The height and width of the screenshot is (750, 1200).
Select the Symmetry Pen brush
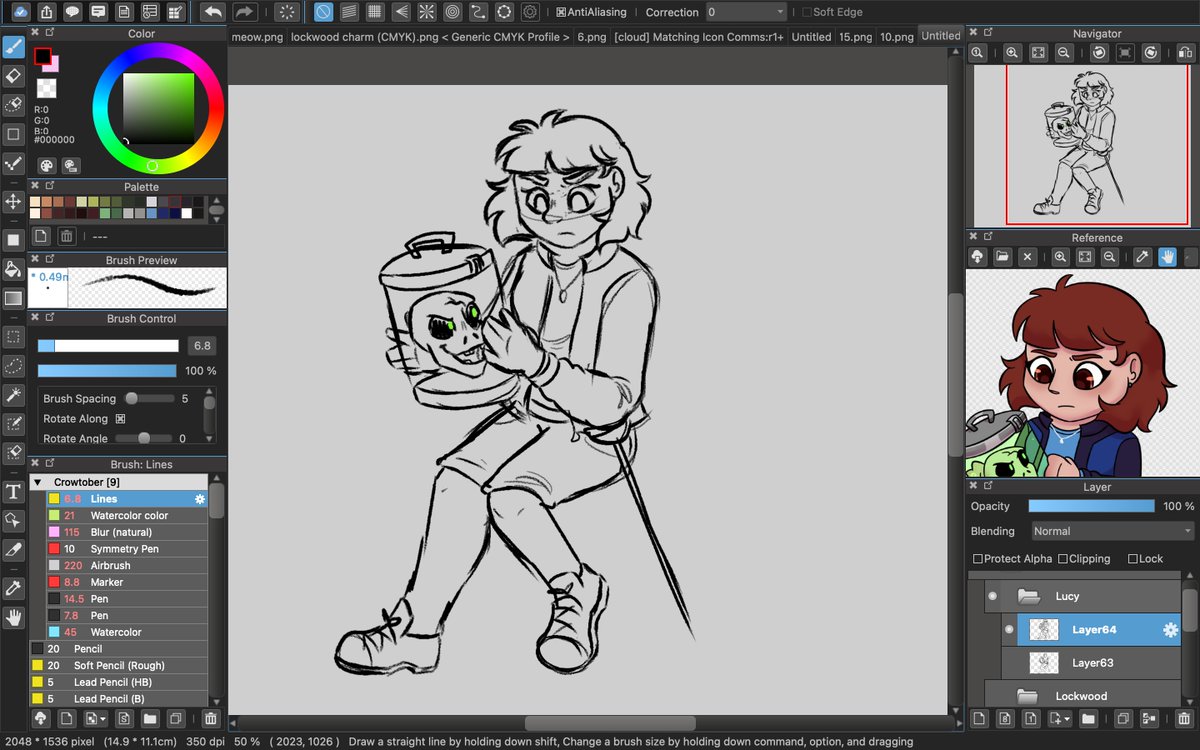(127, 549)
